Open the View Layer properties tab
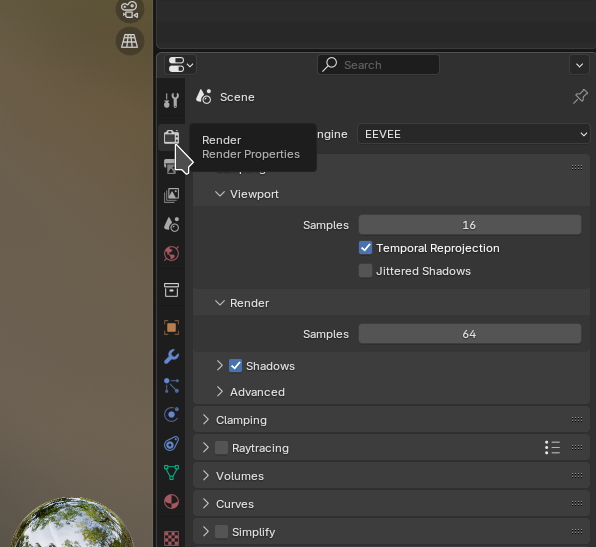596x547 pixels. [171, 195]
